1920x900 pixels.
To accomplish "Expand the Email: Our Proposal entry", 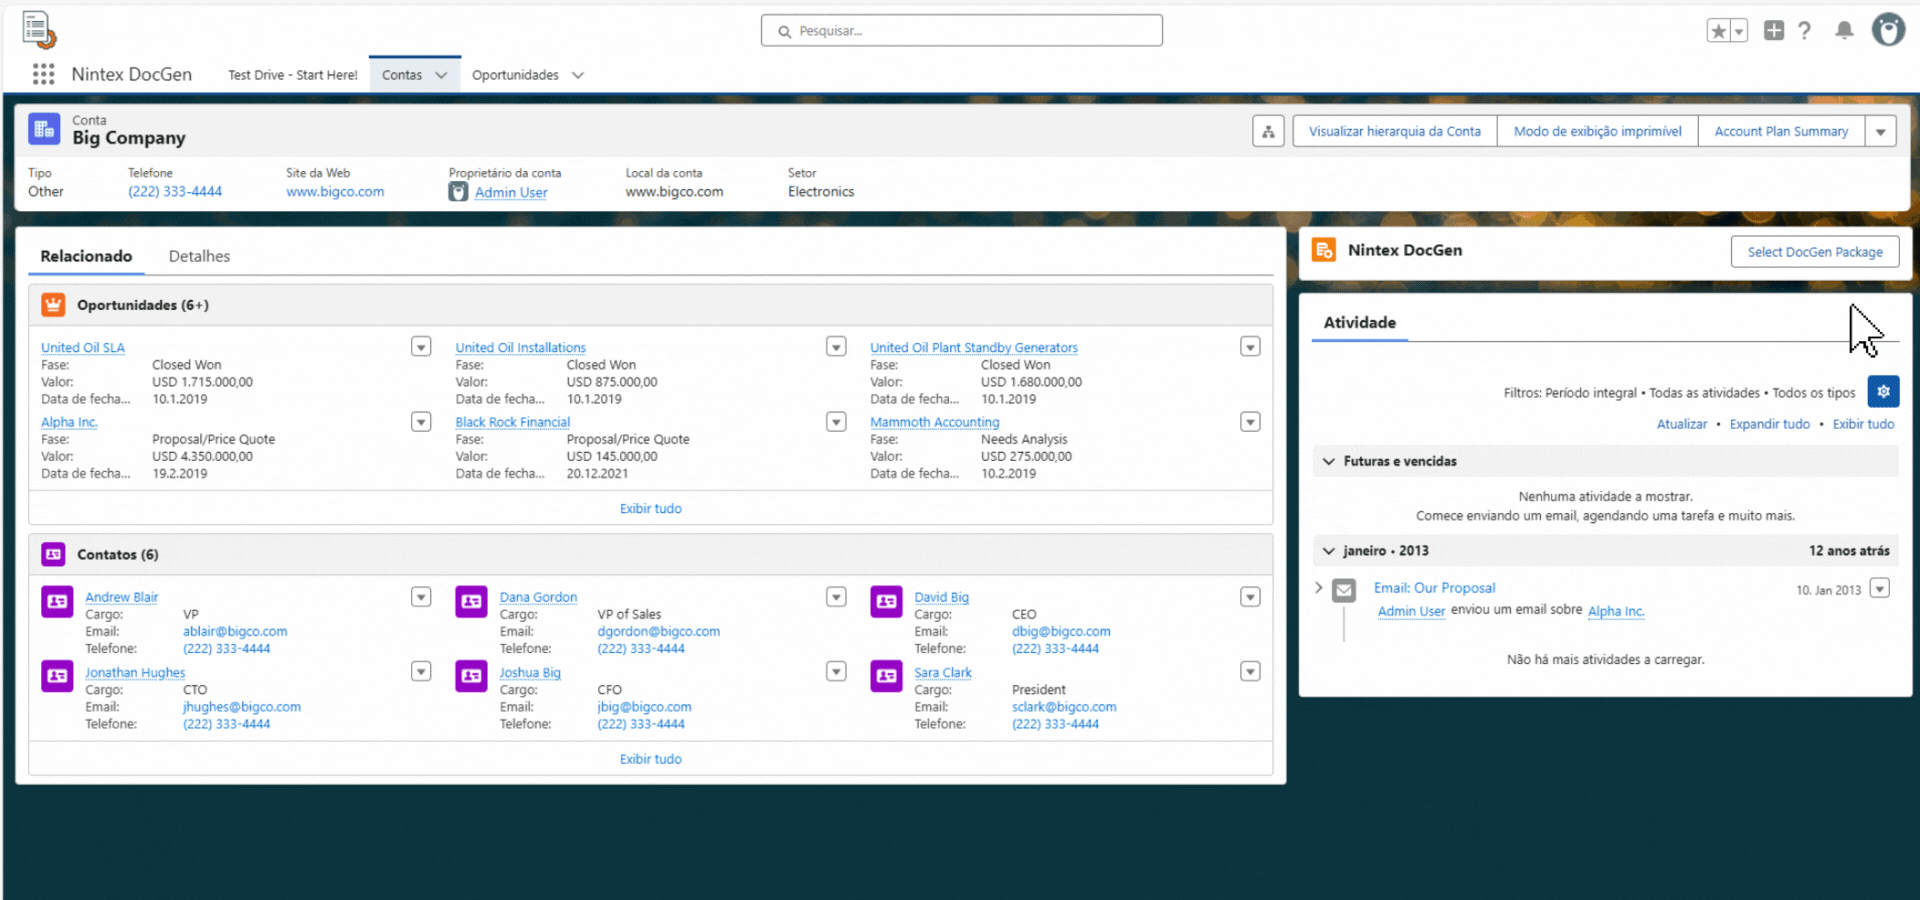I will (1319, 588).
